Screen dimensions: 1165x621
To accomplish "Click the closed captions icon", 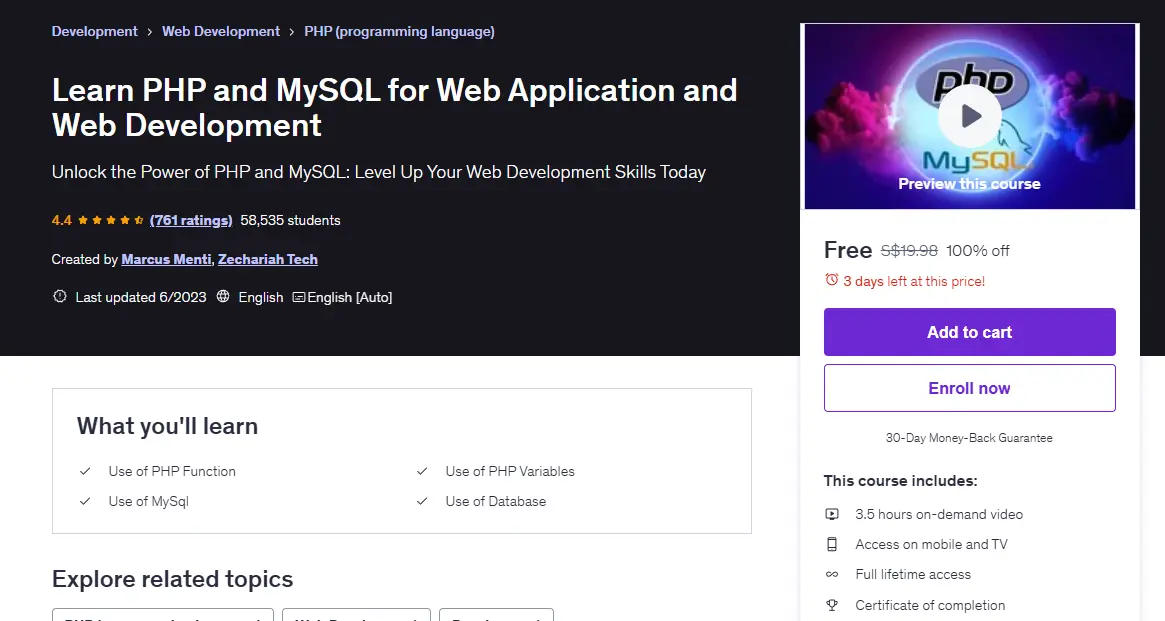I will (x=299, y=297).
